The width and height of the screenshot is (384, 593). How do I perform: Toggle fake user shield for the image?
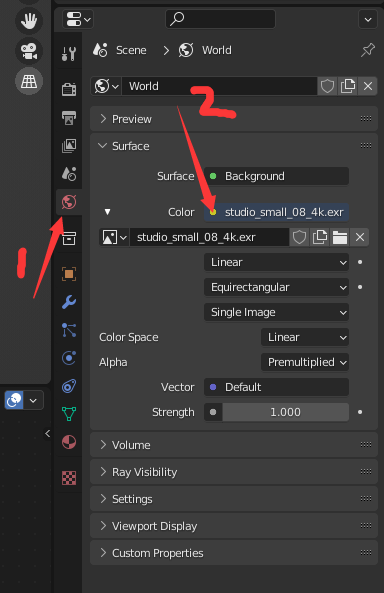299,238
